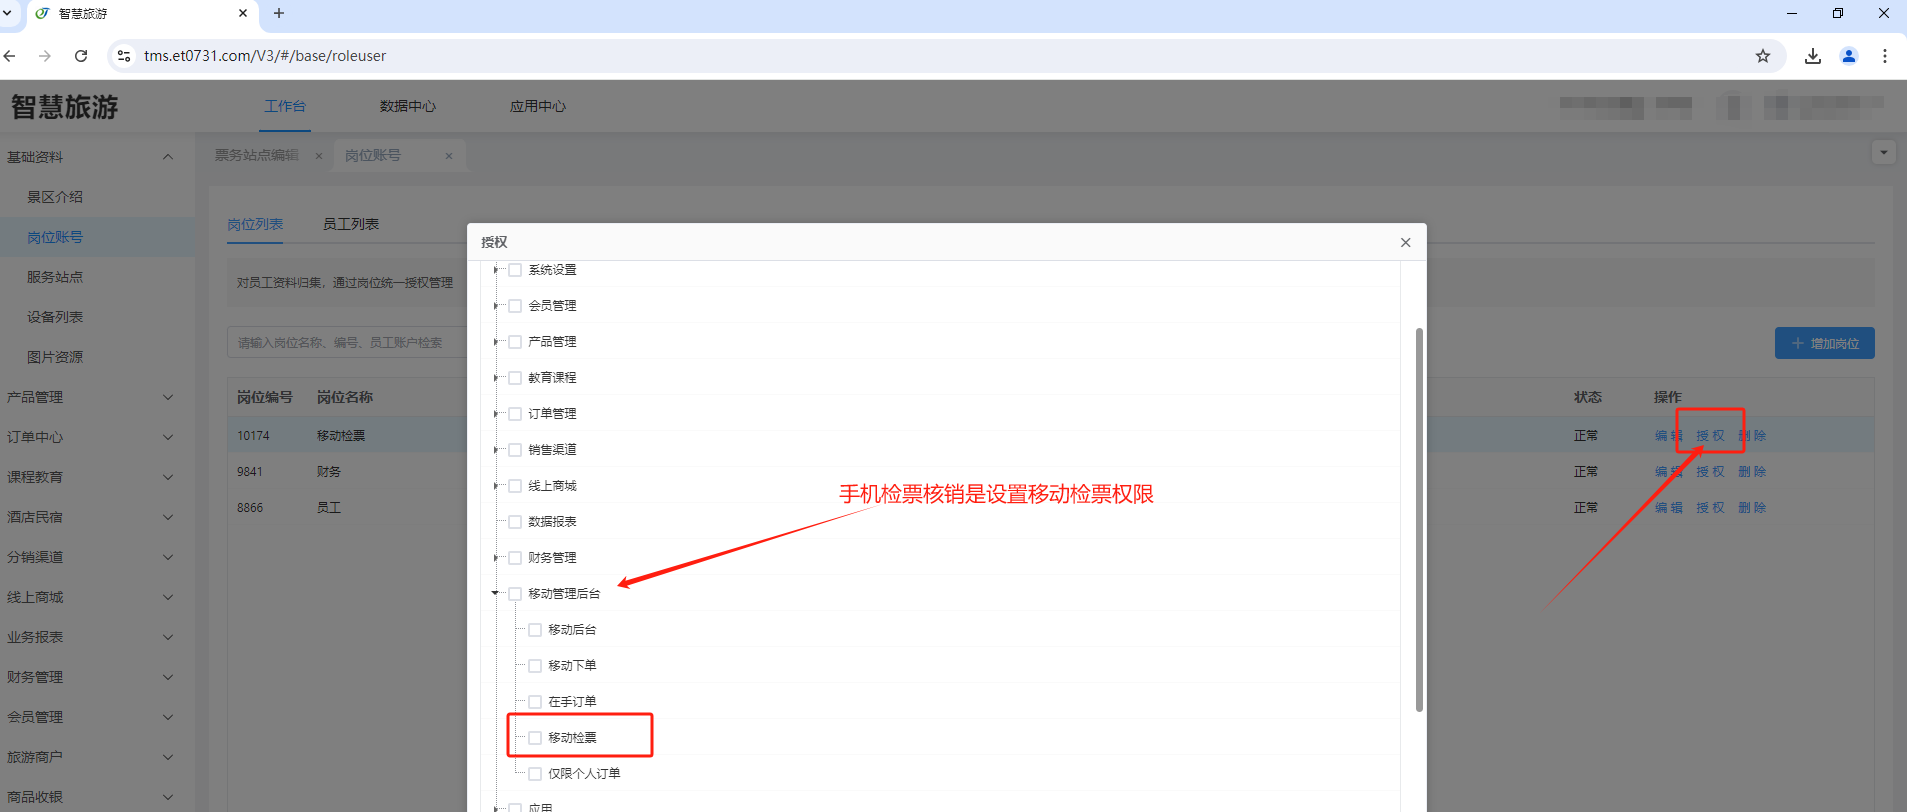Open the browser profile icon
1907x812 pixels.
1848,56
